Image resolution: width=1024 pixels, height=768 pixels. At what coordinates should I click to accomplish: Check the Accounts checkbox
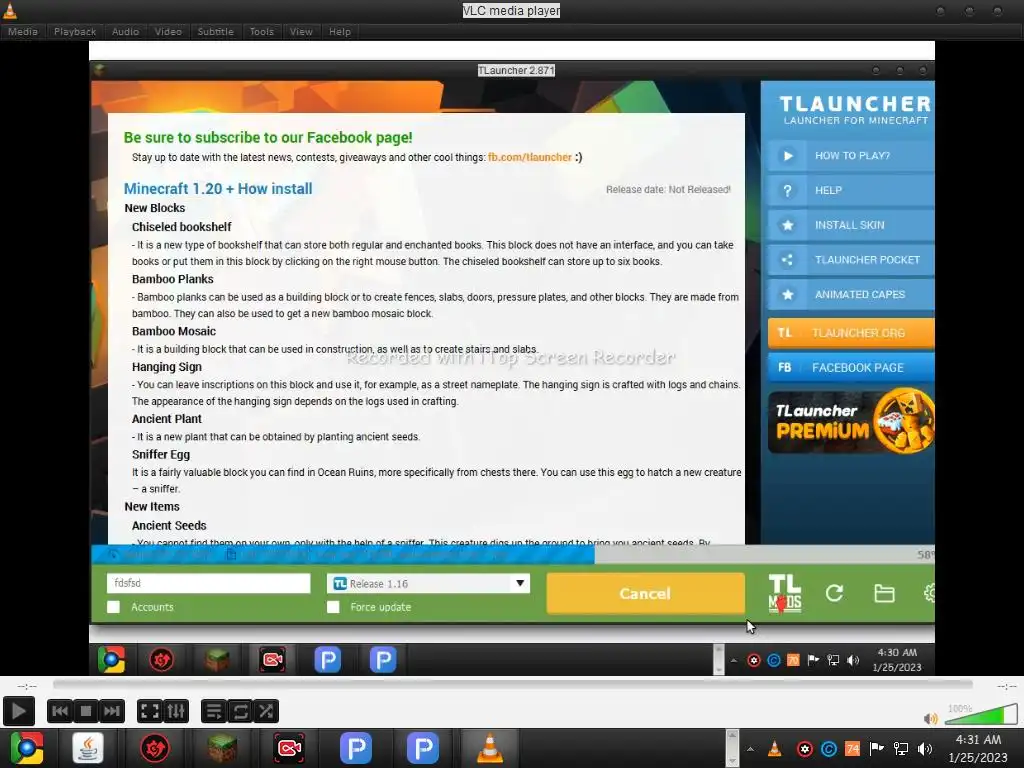tap(114, 607)
